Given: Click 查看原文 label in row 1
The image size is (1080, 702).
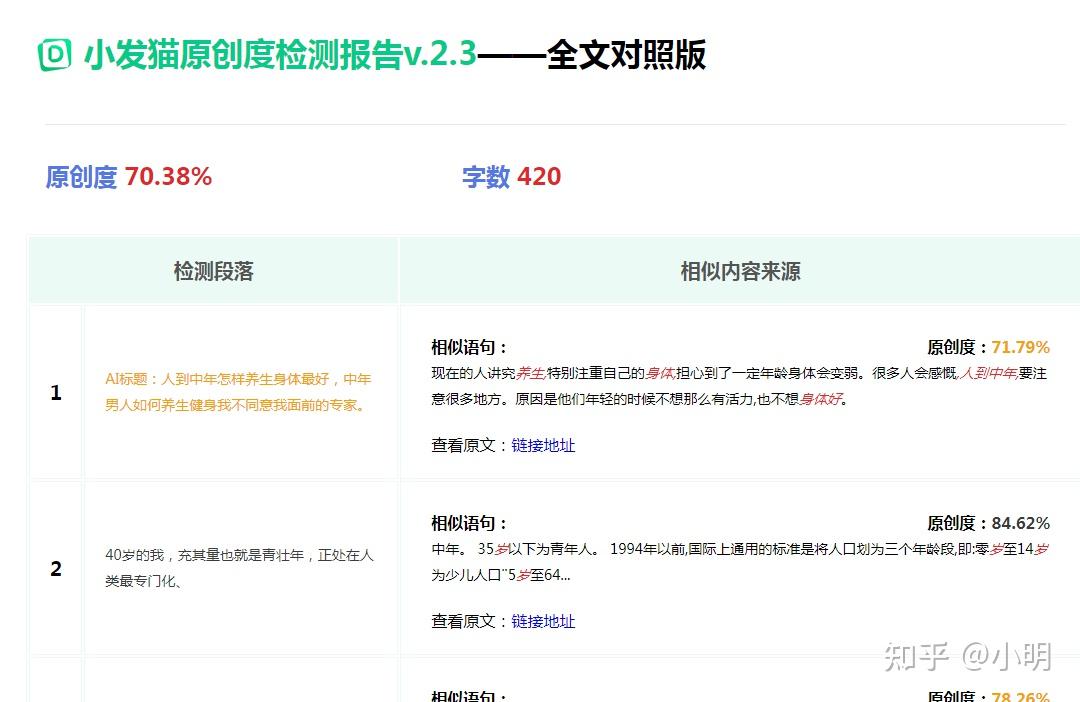Looking at the screenshot, I should pyautogui.click(x=470, y=446).
